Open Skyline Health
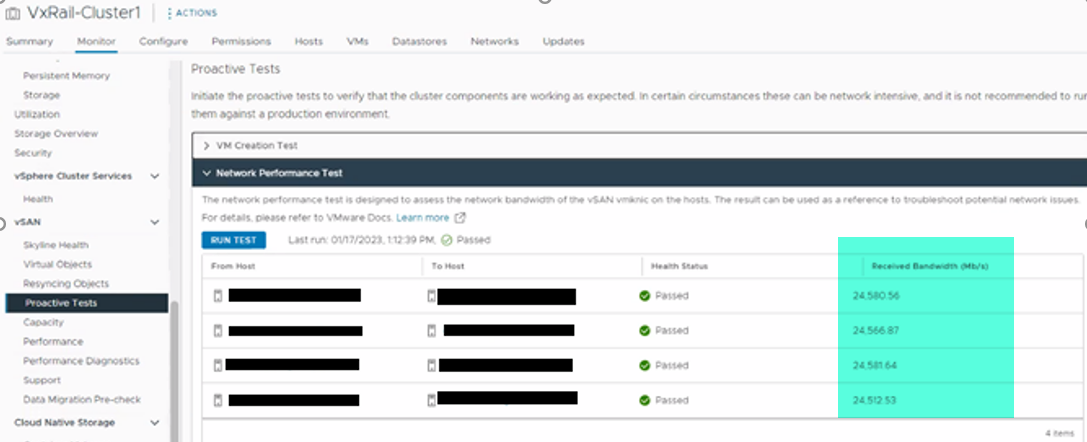Viewport: 1087px width, 442px height. point(55,245)
